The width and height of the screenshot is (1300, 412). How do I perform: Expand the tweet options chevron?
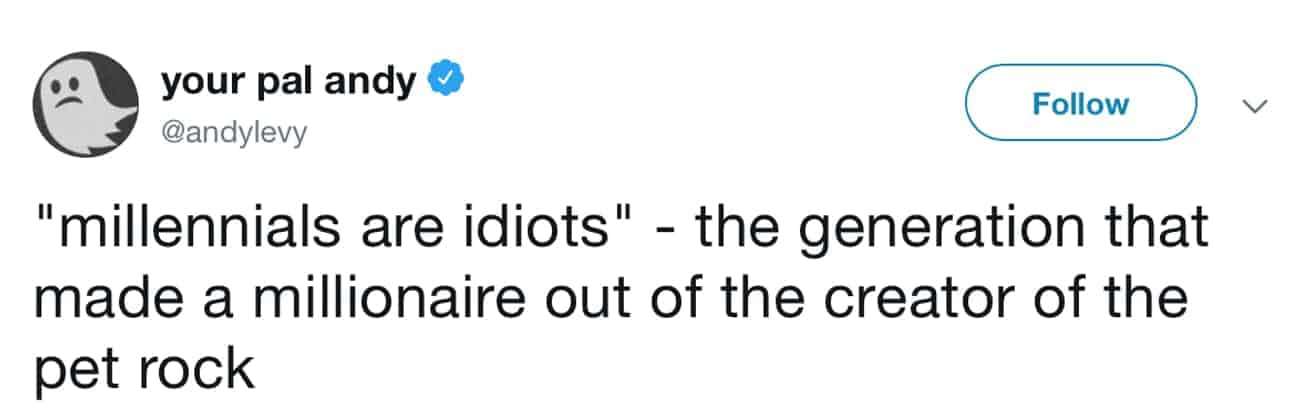[x=1255, y=104]
